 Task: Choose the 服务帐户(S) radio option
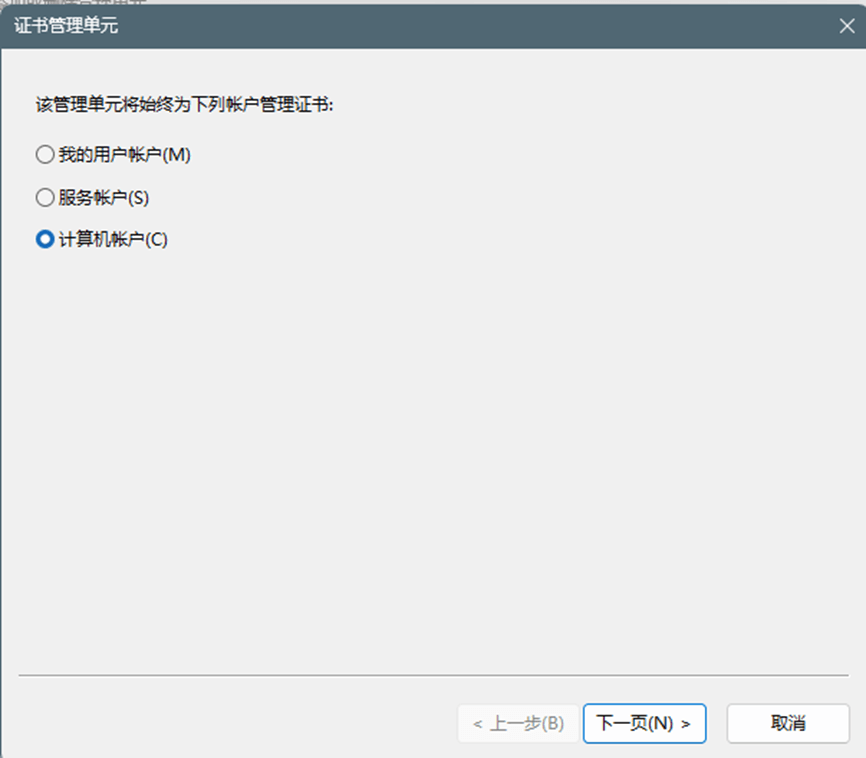coord(92,197)
